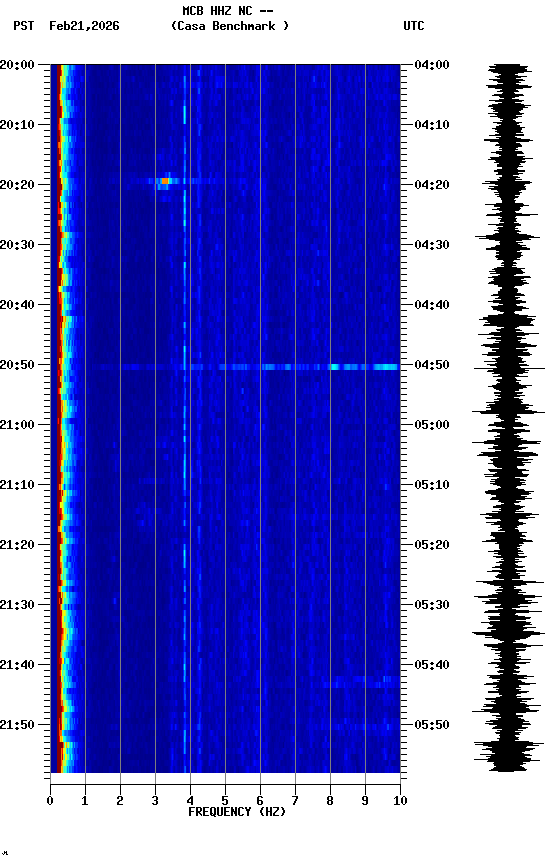Click the seismogram waveform trace beside the spectrogram
This screenshot has height=864, width=552.
click(508, 418)
